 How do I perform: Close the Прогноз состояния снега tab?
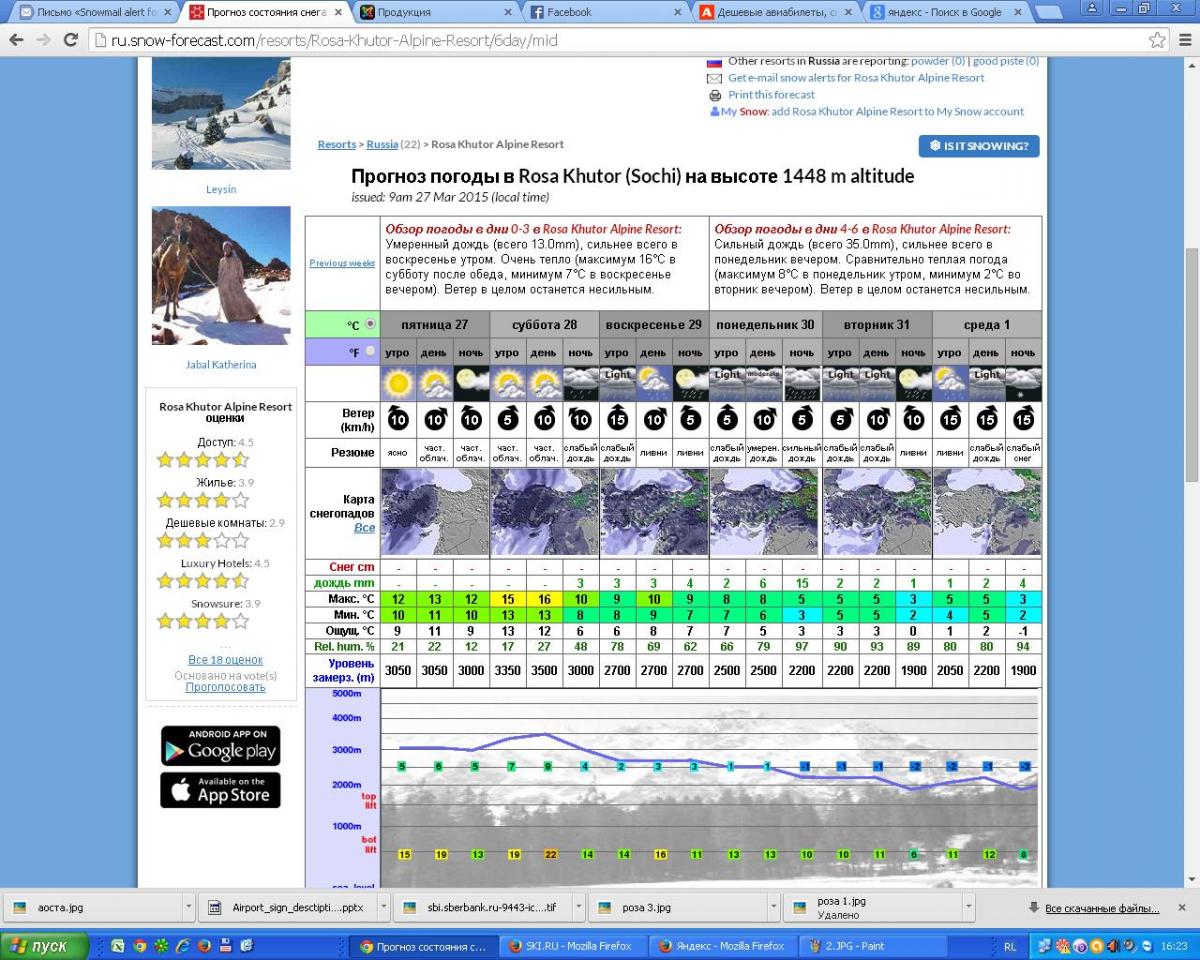point(337,12)
